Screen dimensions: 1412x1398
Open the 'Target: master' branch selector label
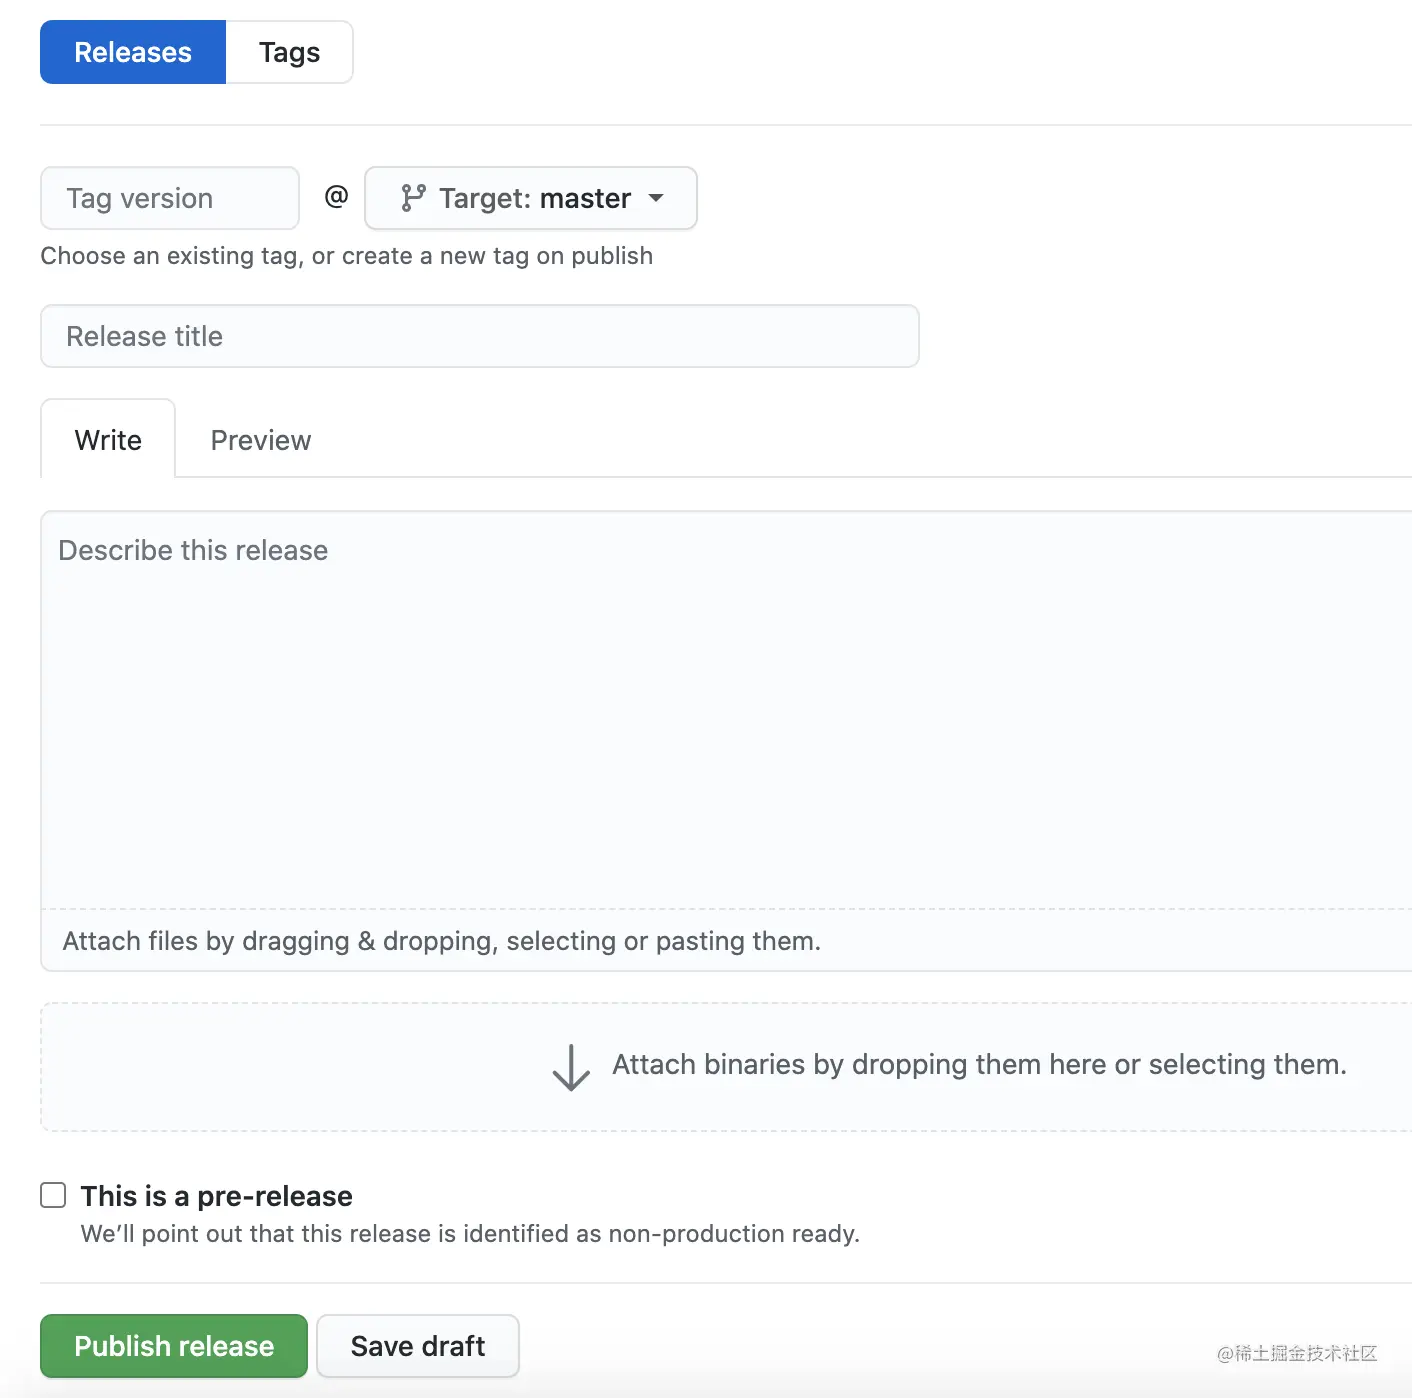coord(535,198)
